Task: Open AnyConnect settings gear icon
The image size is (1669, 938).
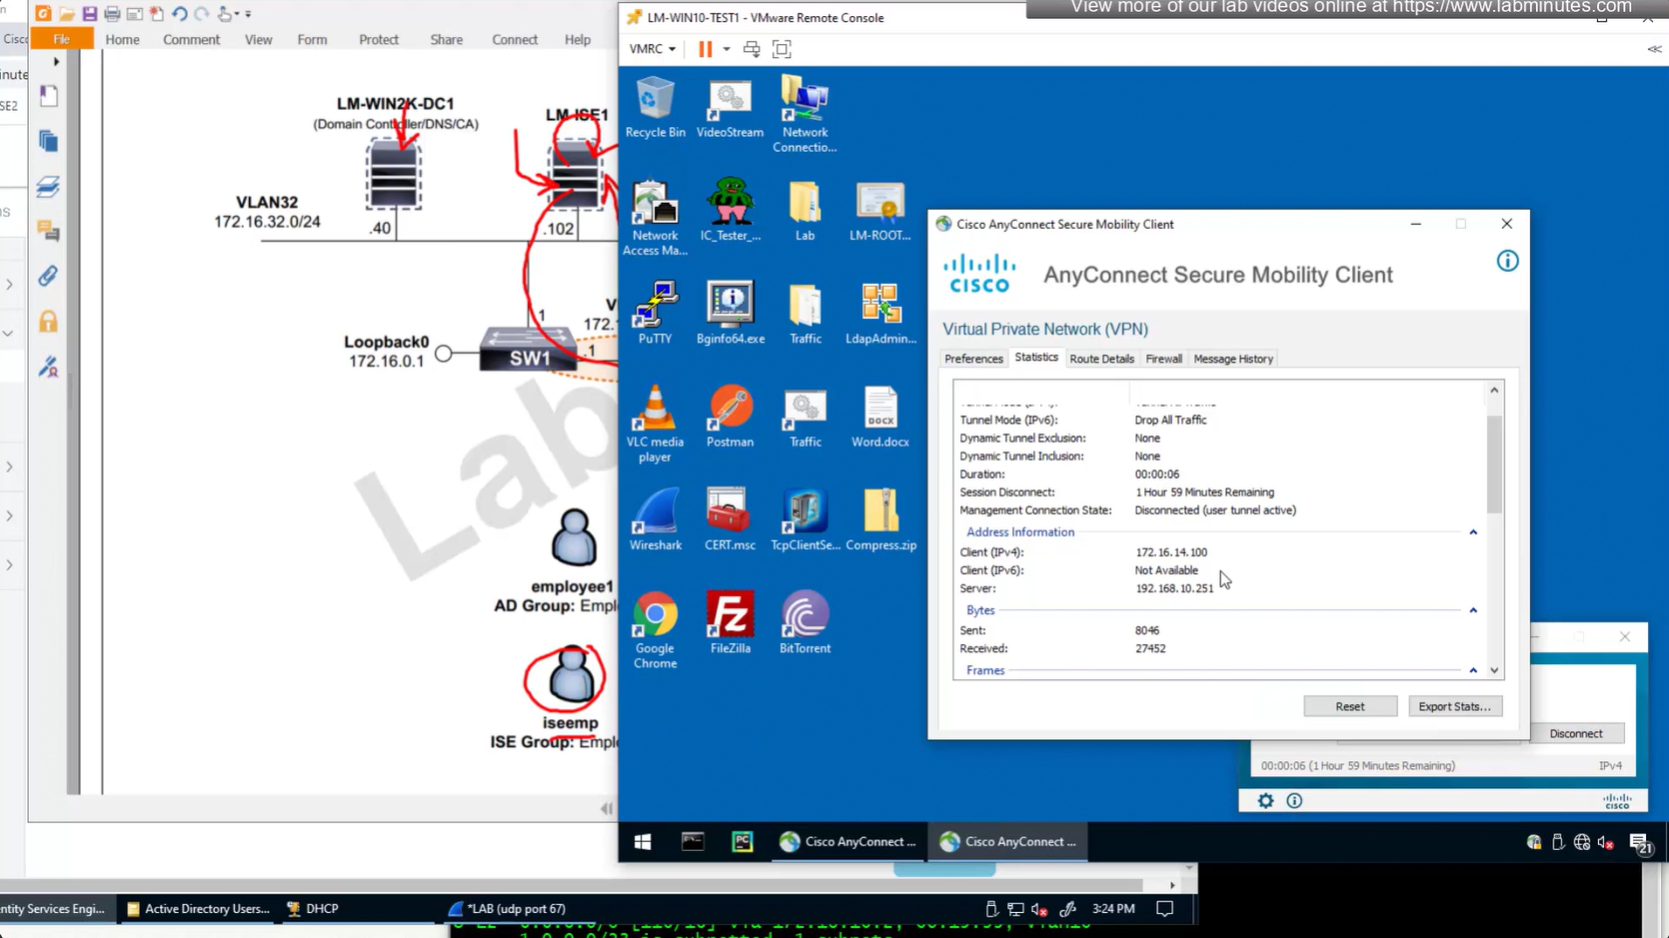Action: point(1265,801)
